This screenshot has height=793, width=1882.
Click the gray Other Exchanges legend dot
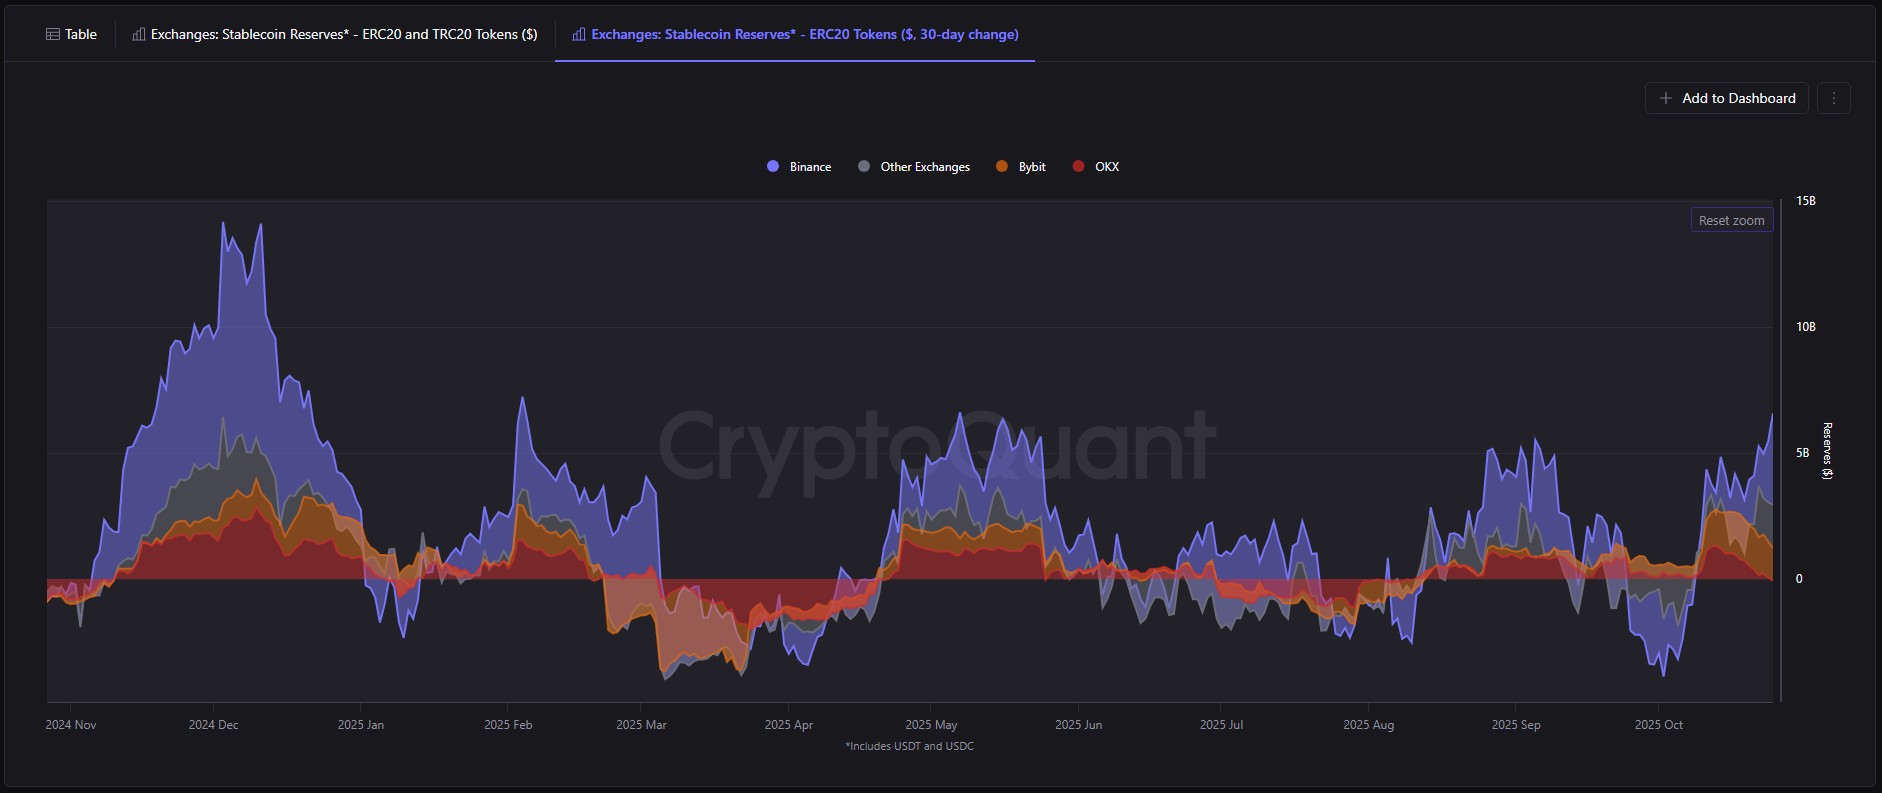pos(864,167)
